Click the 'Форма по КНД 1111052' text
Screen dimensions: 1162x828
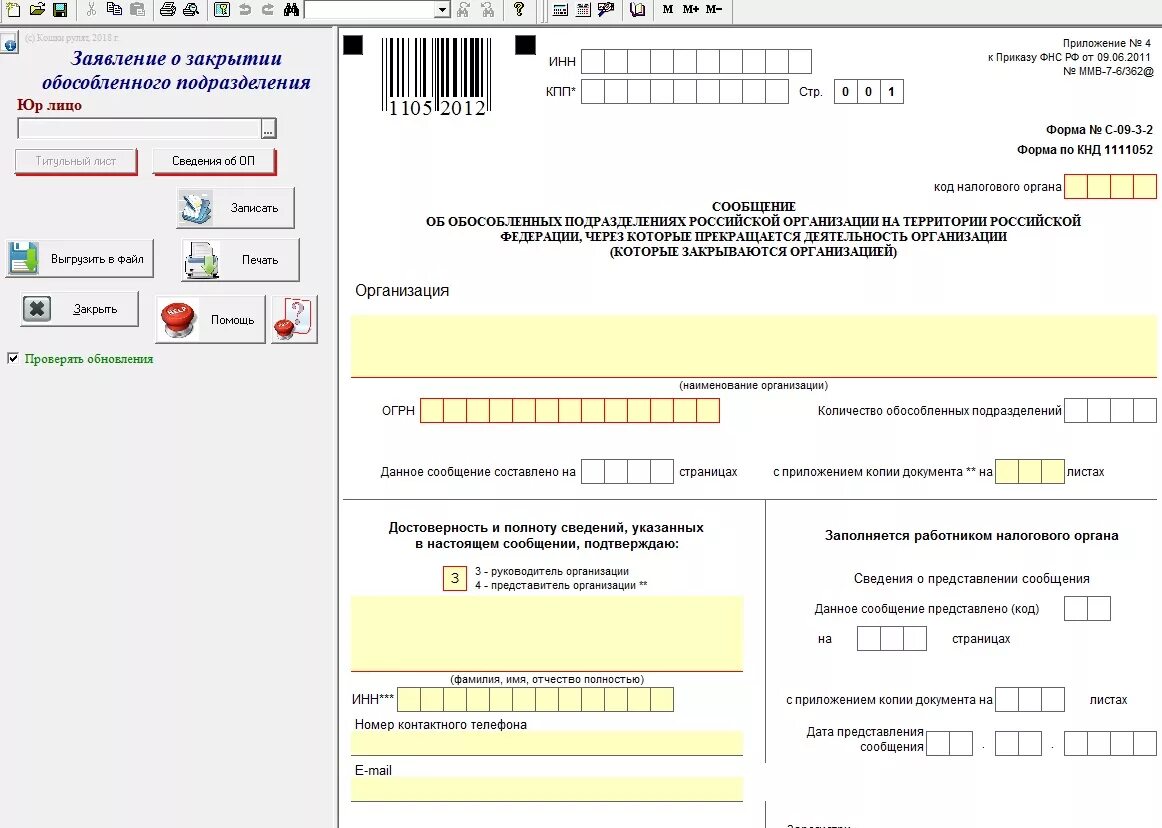[x=1085, y=150]
